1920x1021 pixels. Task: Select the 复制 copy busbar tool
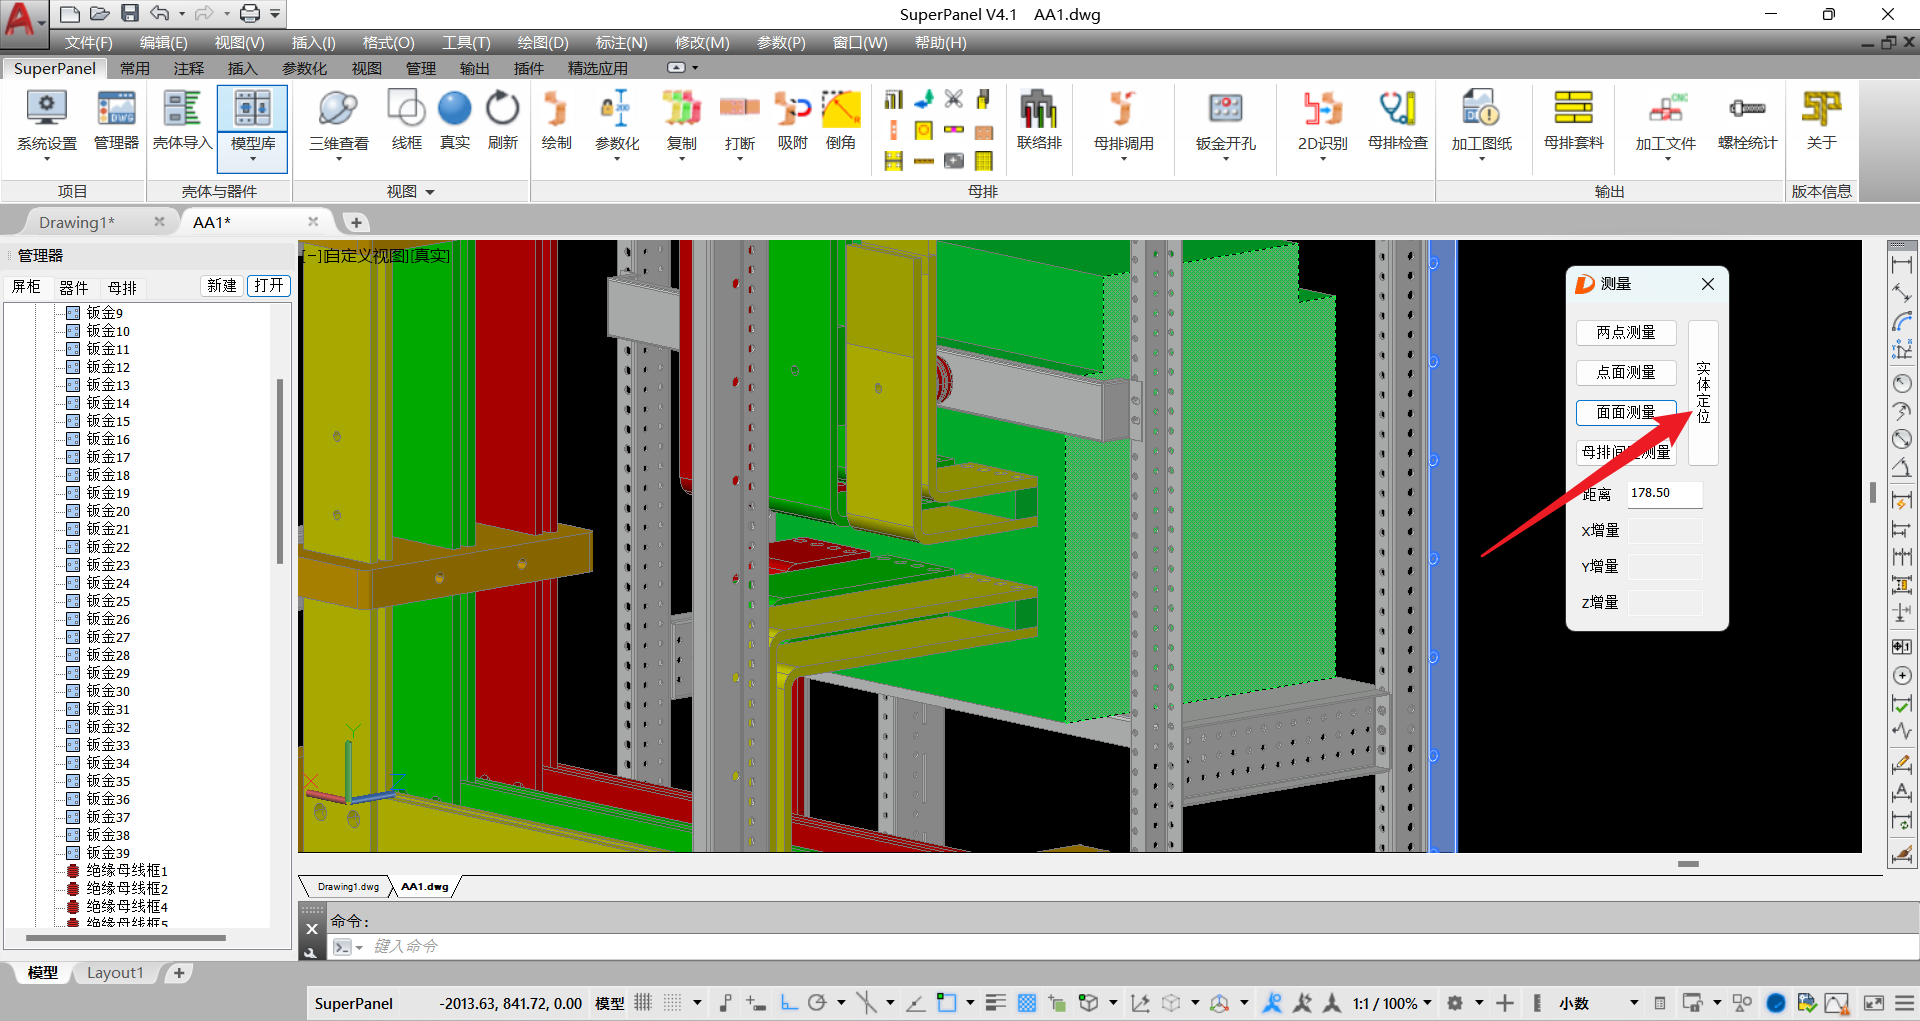pos(681,122)
